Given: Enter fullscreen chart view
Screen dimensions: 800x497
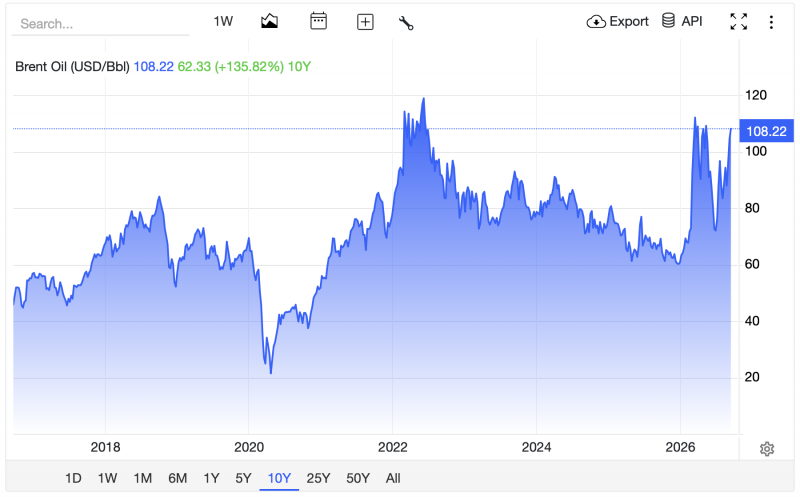Looking at the screenshot, I should (739, 22).
